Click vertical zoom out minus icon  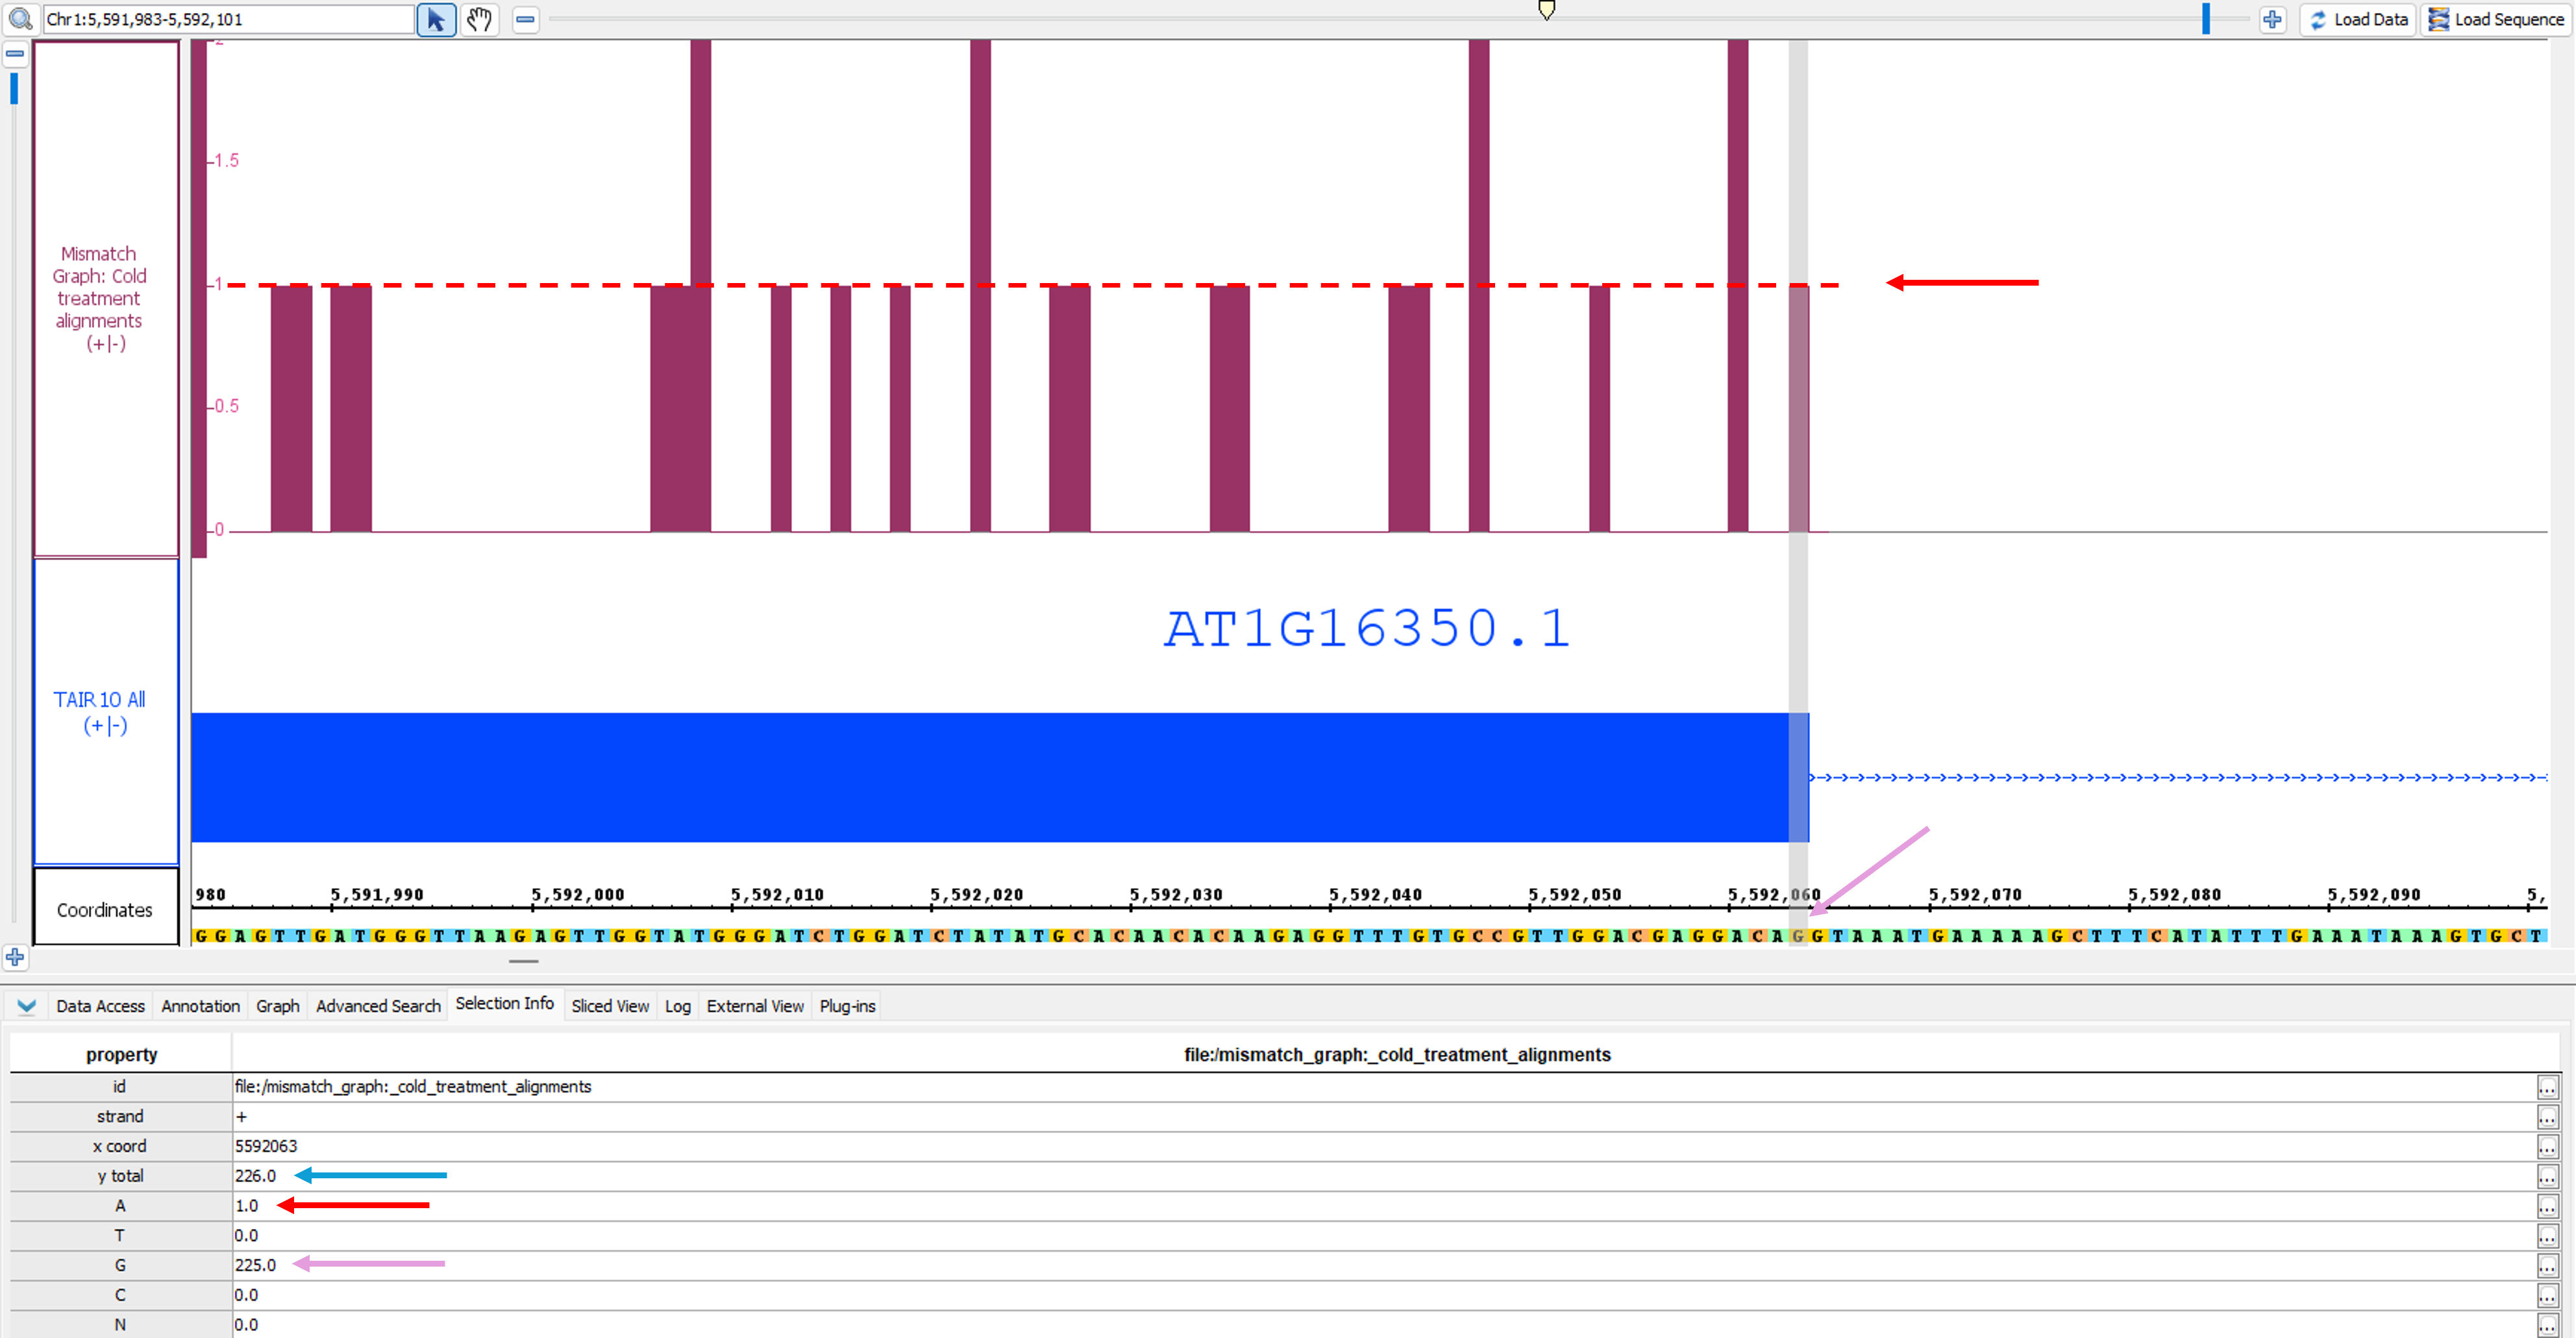(14, 53)
